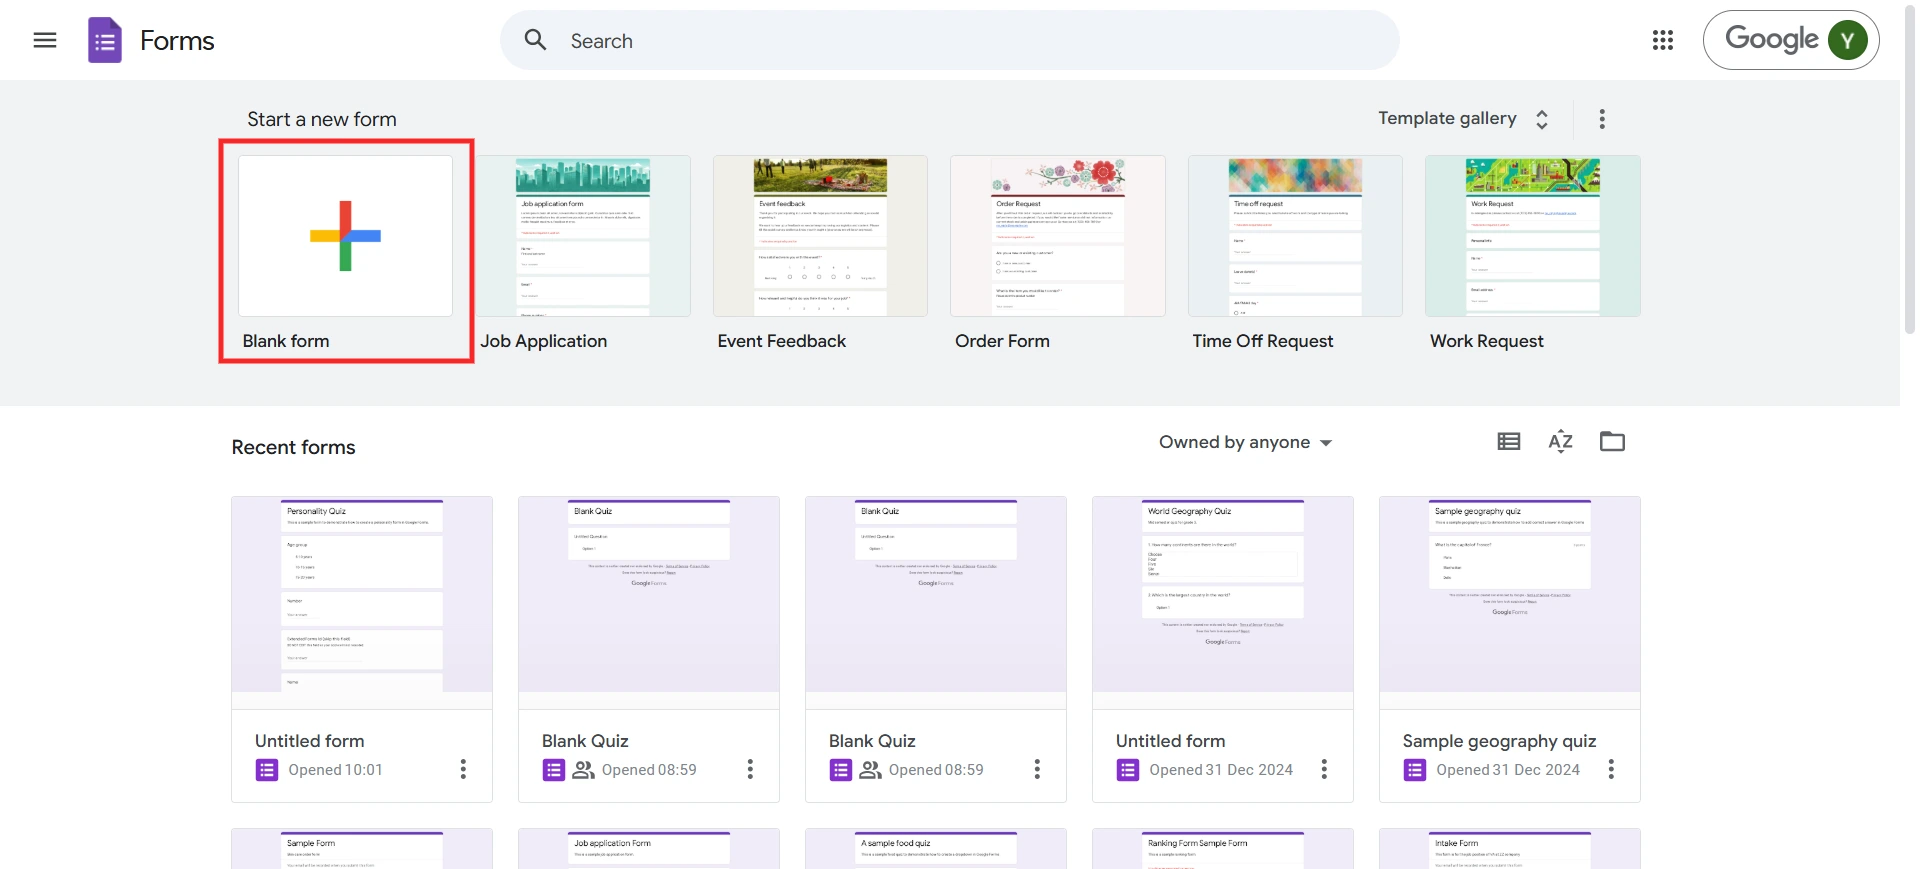Expand the Template gallery
Screen dimensions: 1920x869
[1462, 119]
